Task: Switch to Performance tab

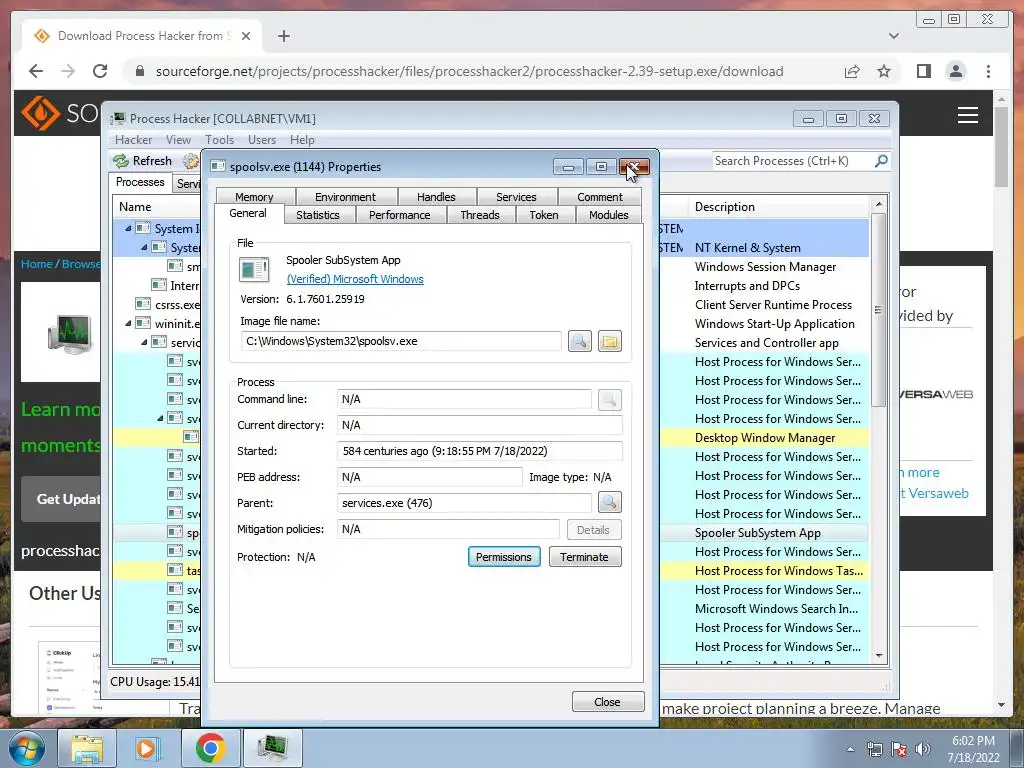Action: pos(400,215)
